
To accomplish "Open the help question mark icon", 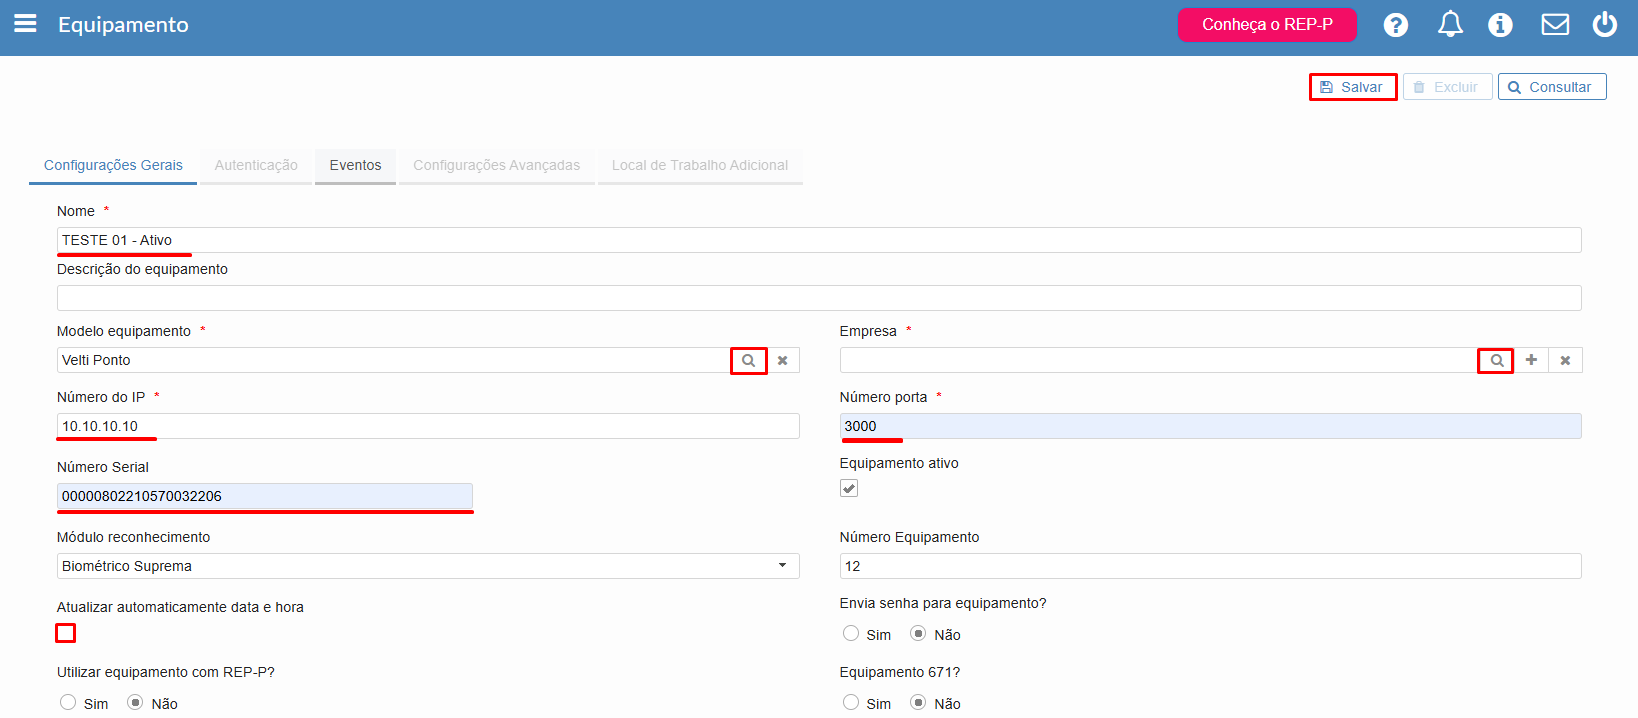I will point(1396,25).
